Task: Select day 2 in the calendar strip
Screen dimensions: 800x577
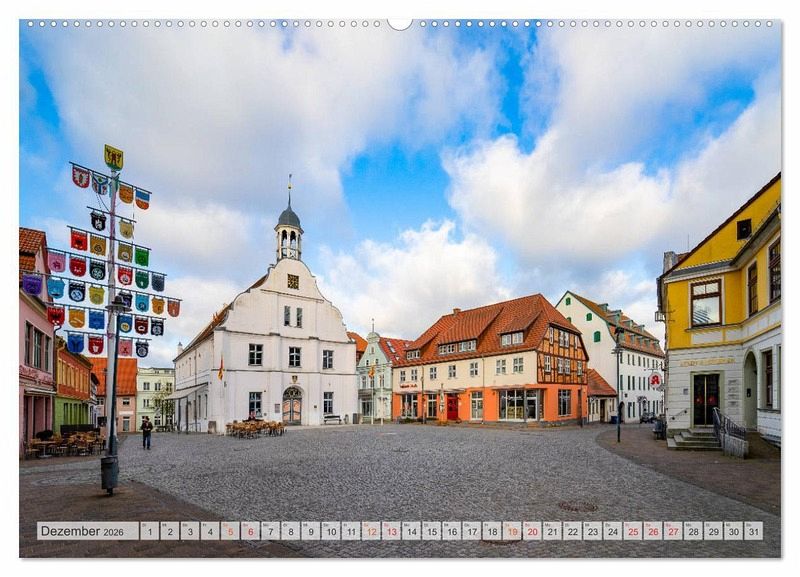Action: 170,531
